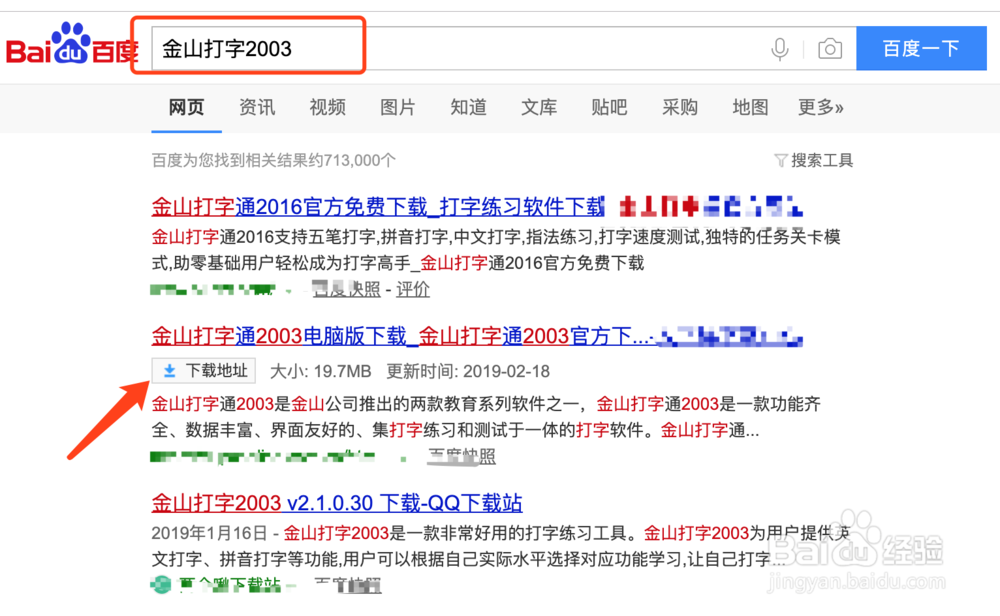The width and height of the screenshot is (1000, 616).
Task: Click the 下载地址 download button
Action: pyautogui.click(x=203, y=370)
